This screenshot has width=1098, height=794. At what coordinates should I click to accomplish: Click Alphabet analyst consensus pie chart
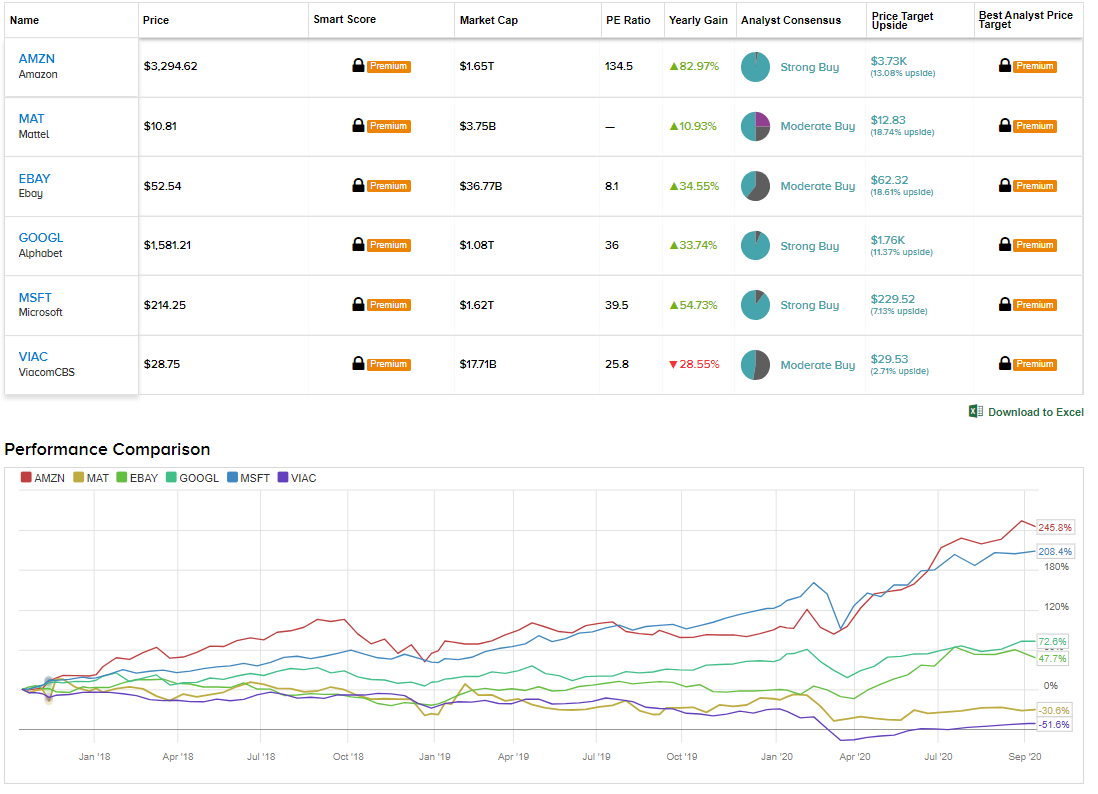coord(756,246)
